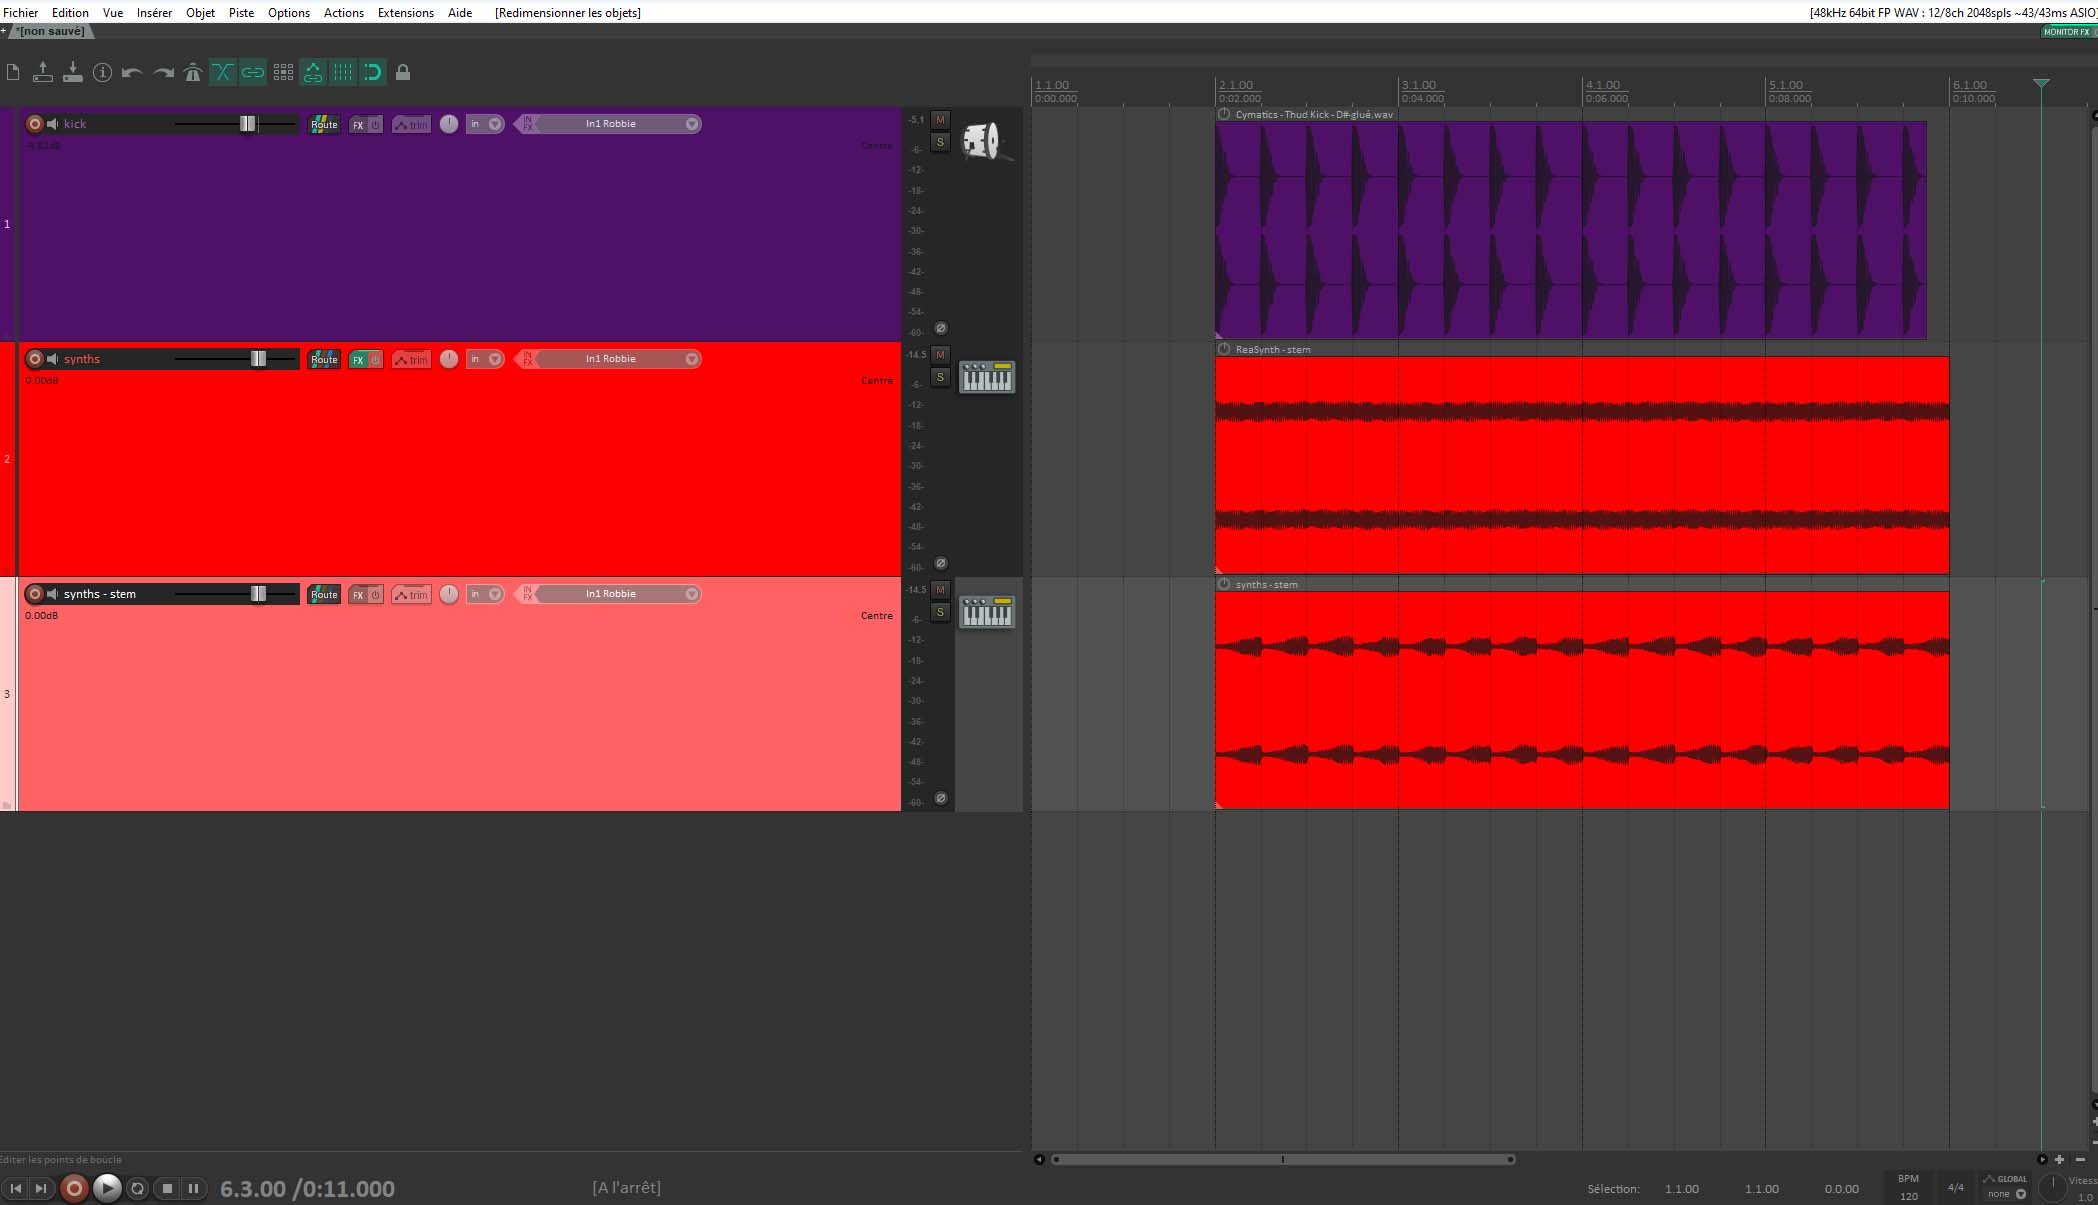2098x1205 pixels.
Task: Adjust the kick track volume slider
Action: coord(245,123)
